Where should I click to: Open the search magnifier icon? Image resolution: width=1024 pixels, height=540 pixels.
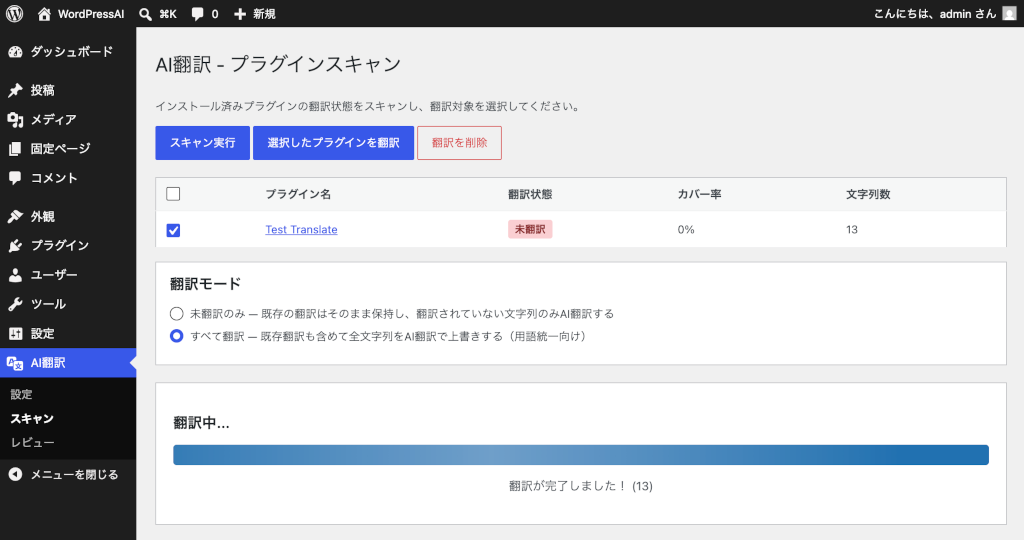pos(146,14)
